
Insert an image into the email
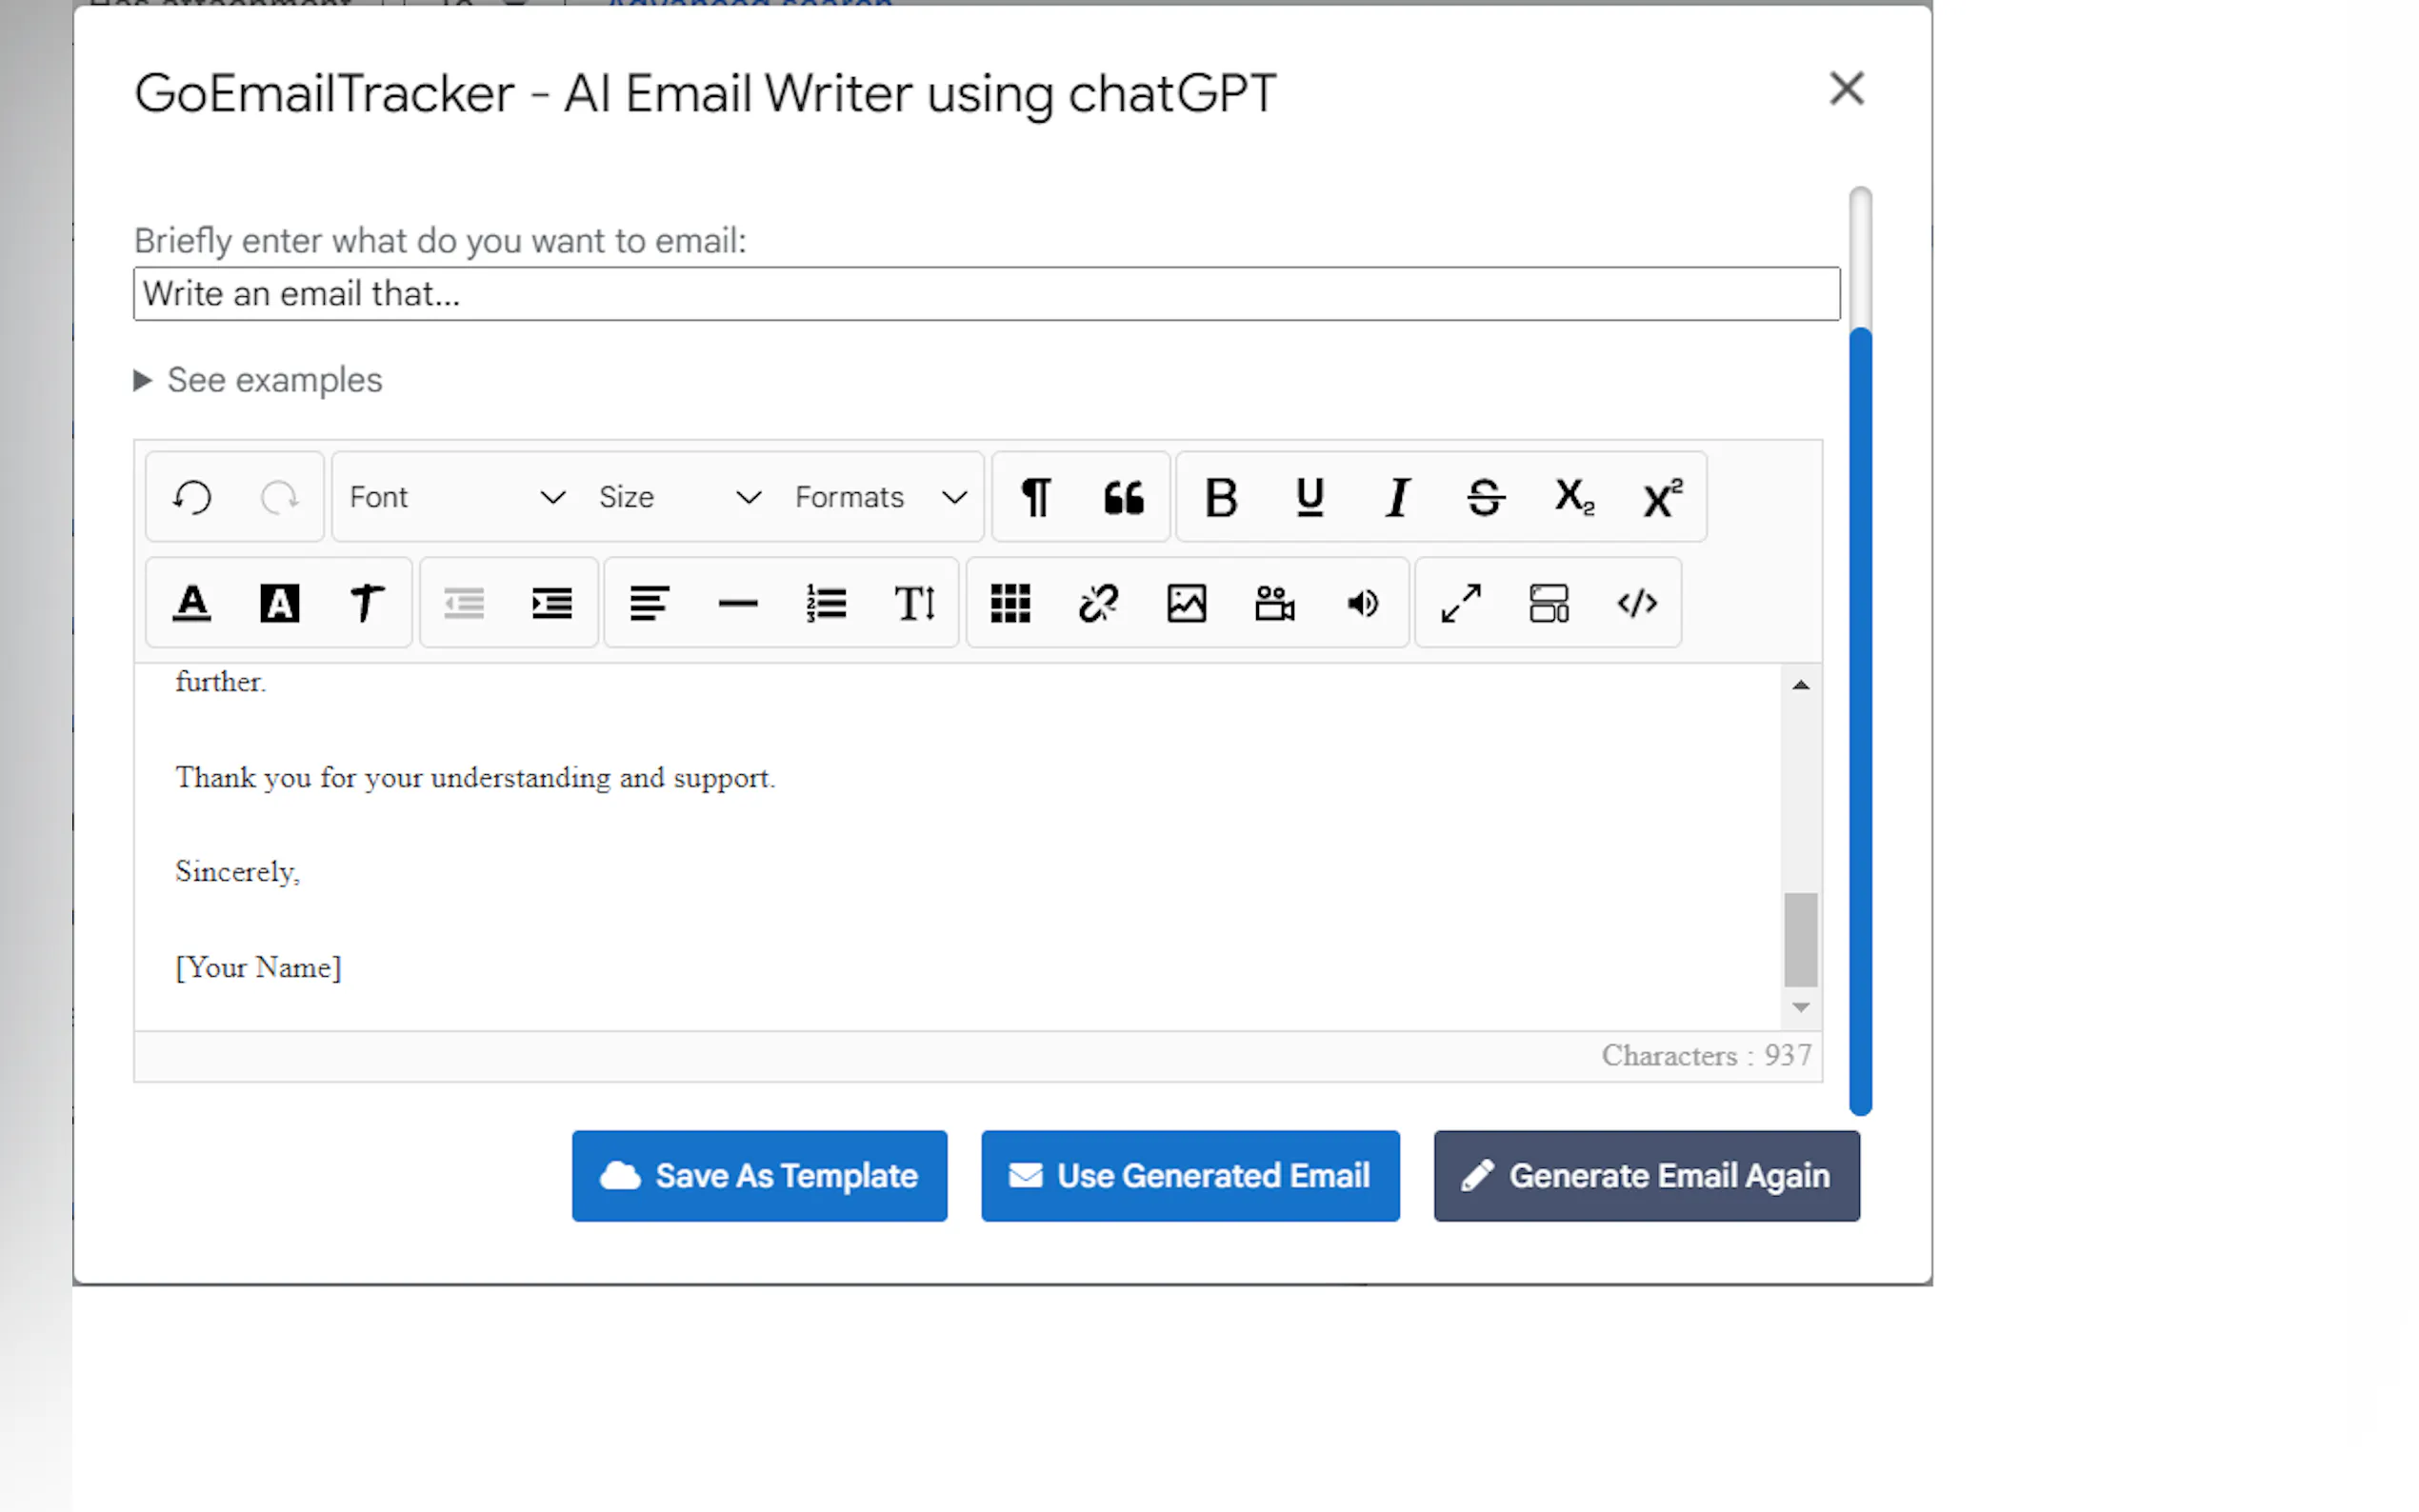(1186, 603)
